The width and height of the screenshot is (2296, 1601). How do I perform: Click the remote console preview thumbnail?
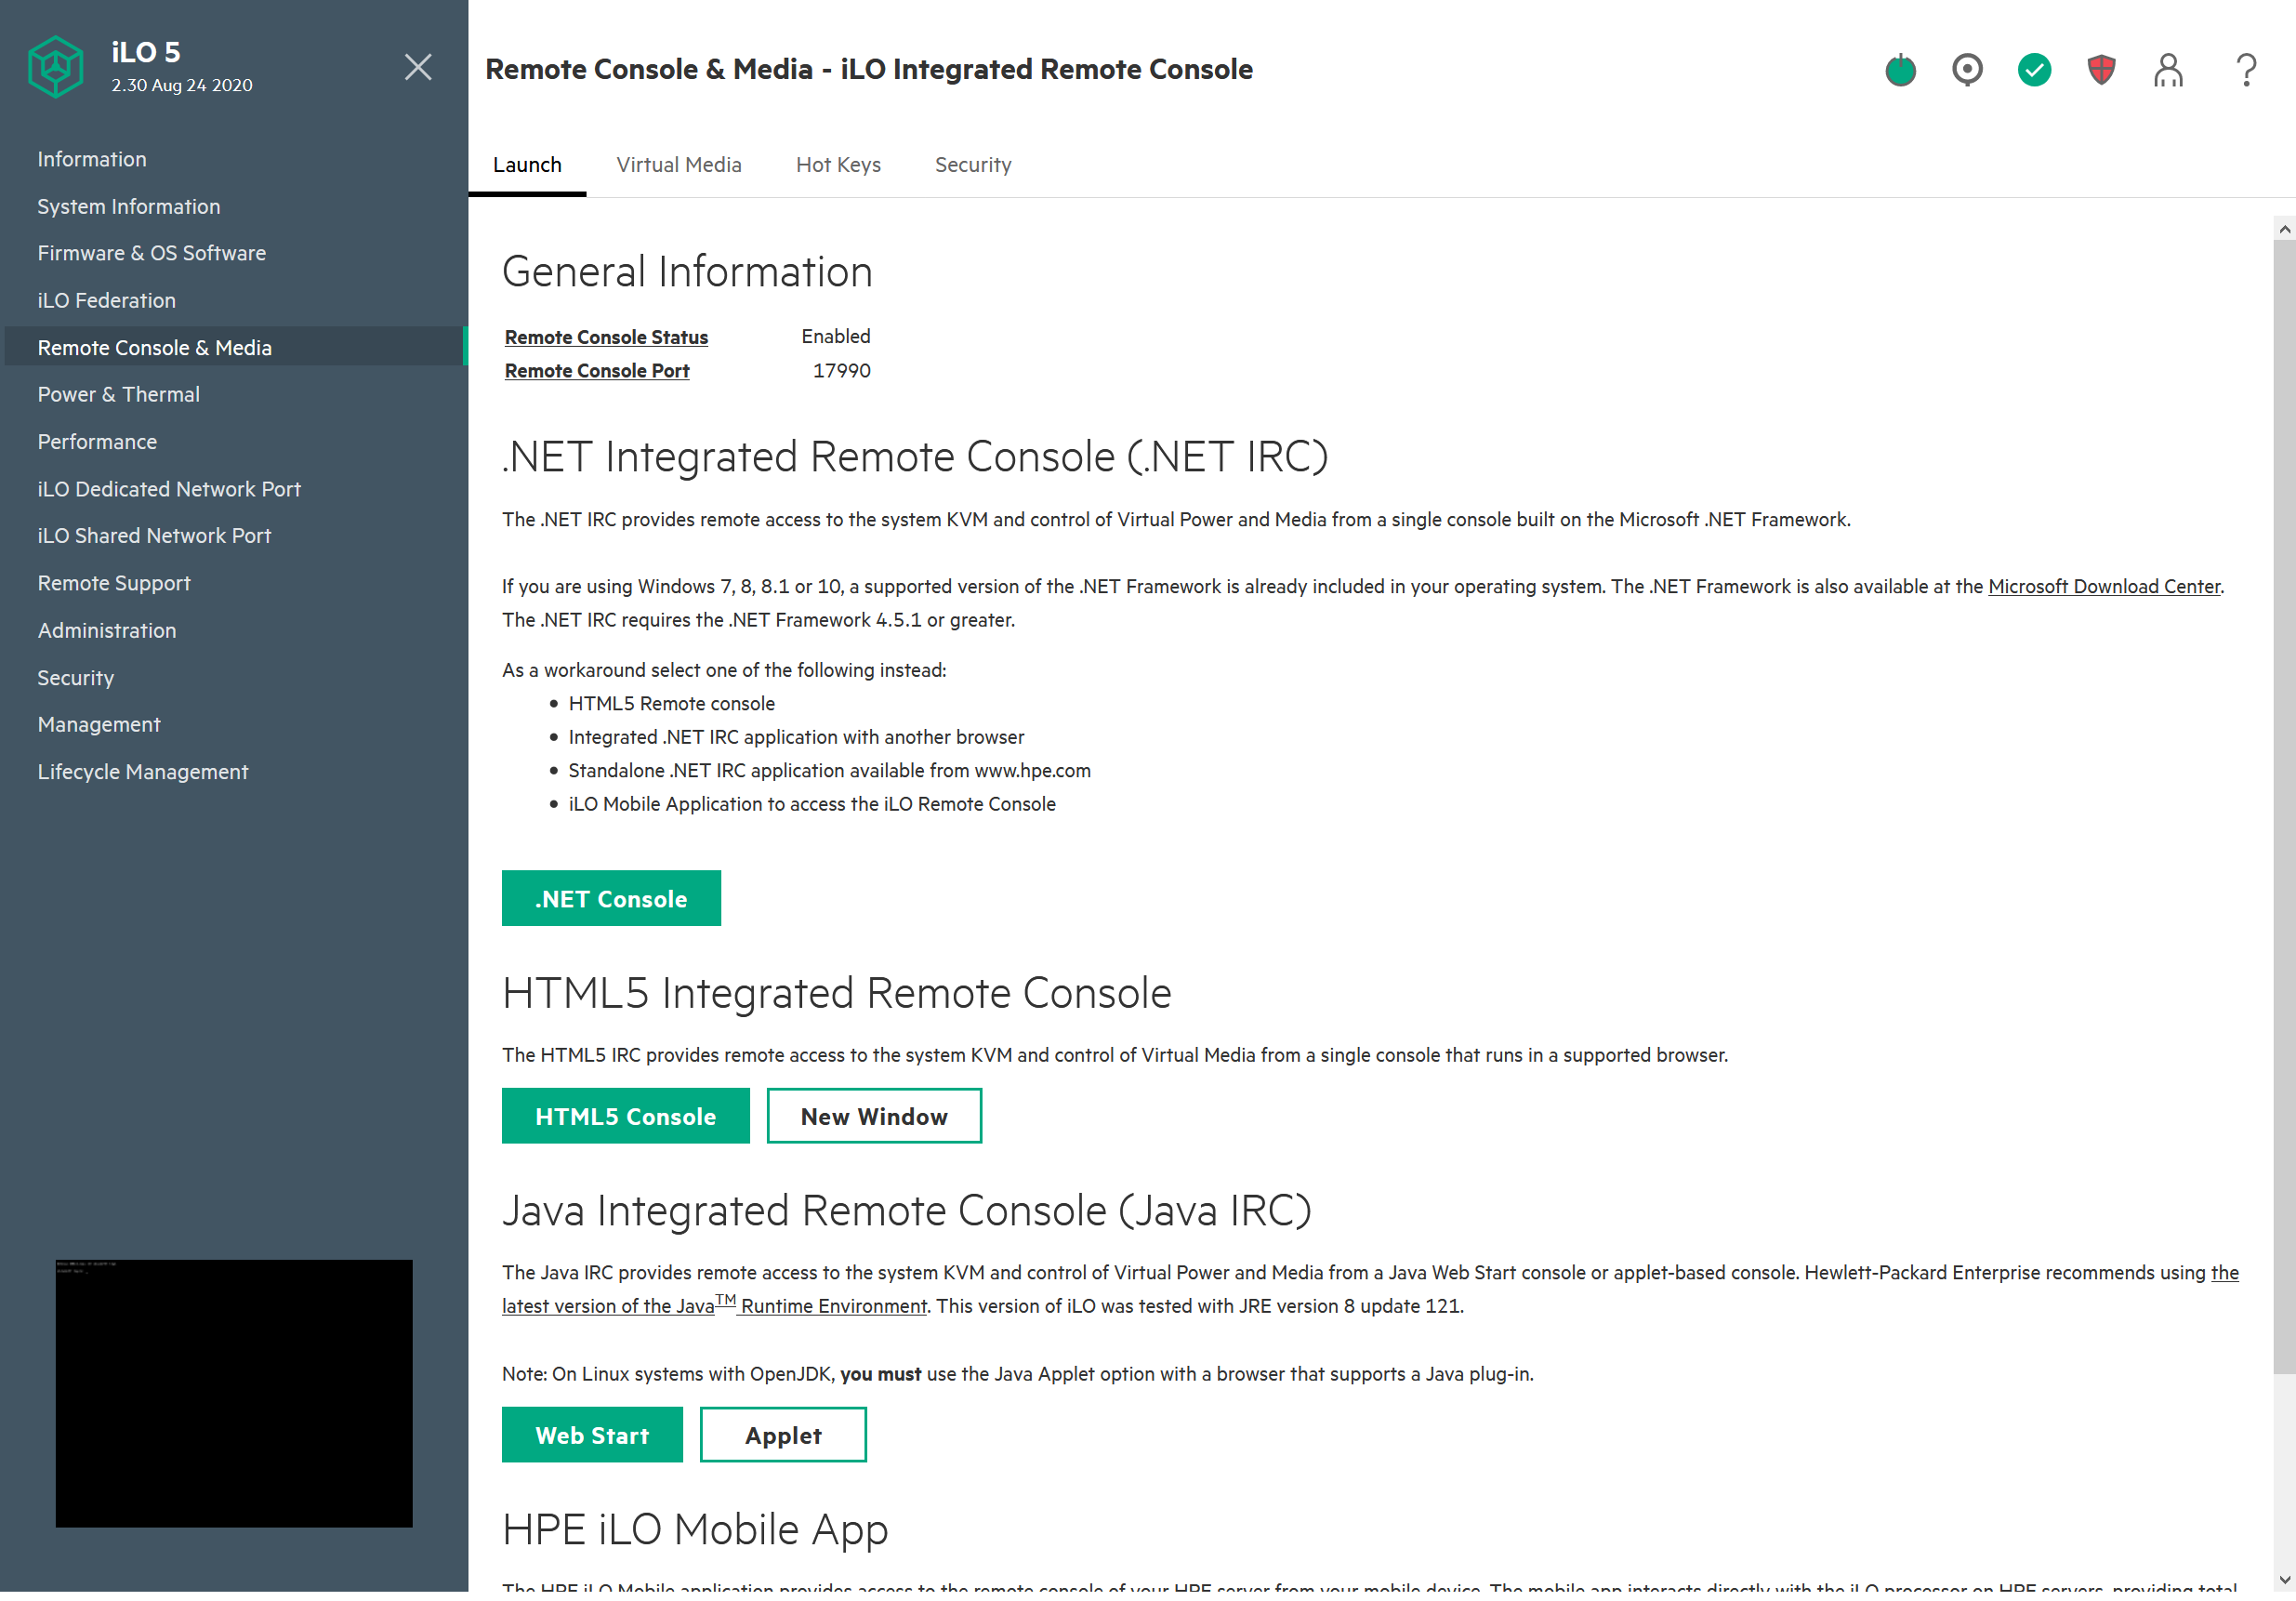(x=234, y=1393)
